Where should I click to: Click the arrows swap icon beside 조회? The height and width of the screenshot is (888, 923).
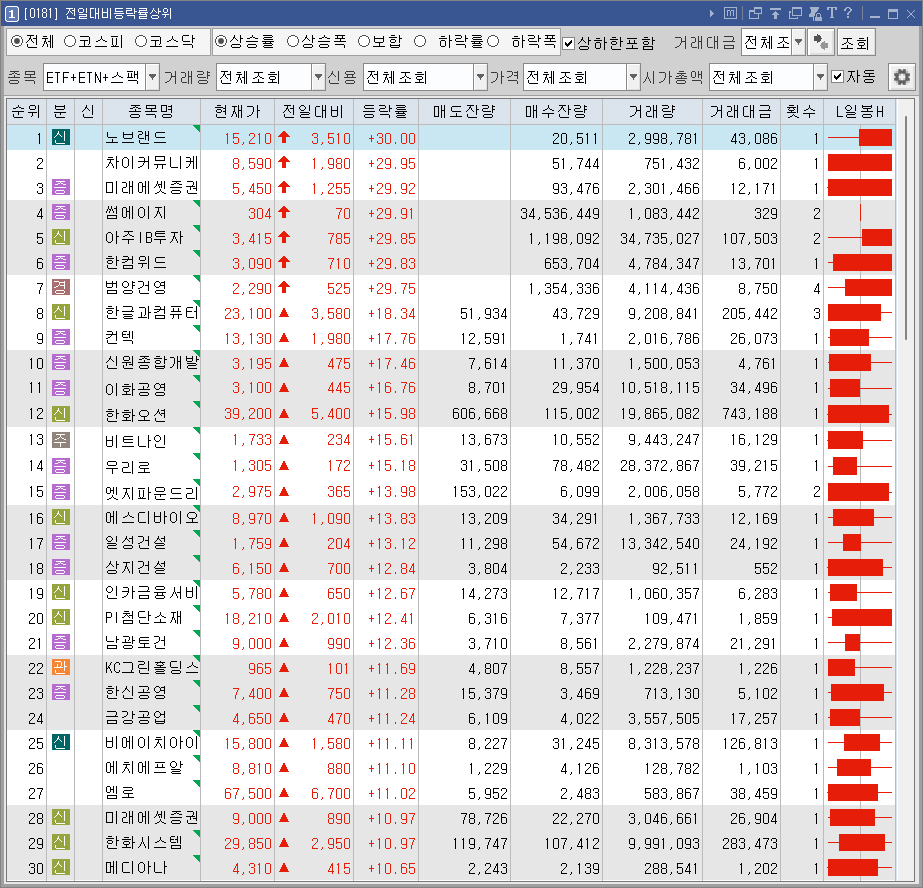[x=820, y=42]
